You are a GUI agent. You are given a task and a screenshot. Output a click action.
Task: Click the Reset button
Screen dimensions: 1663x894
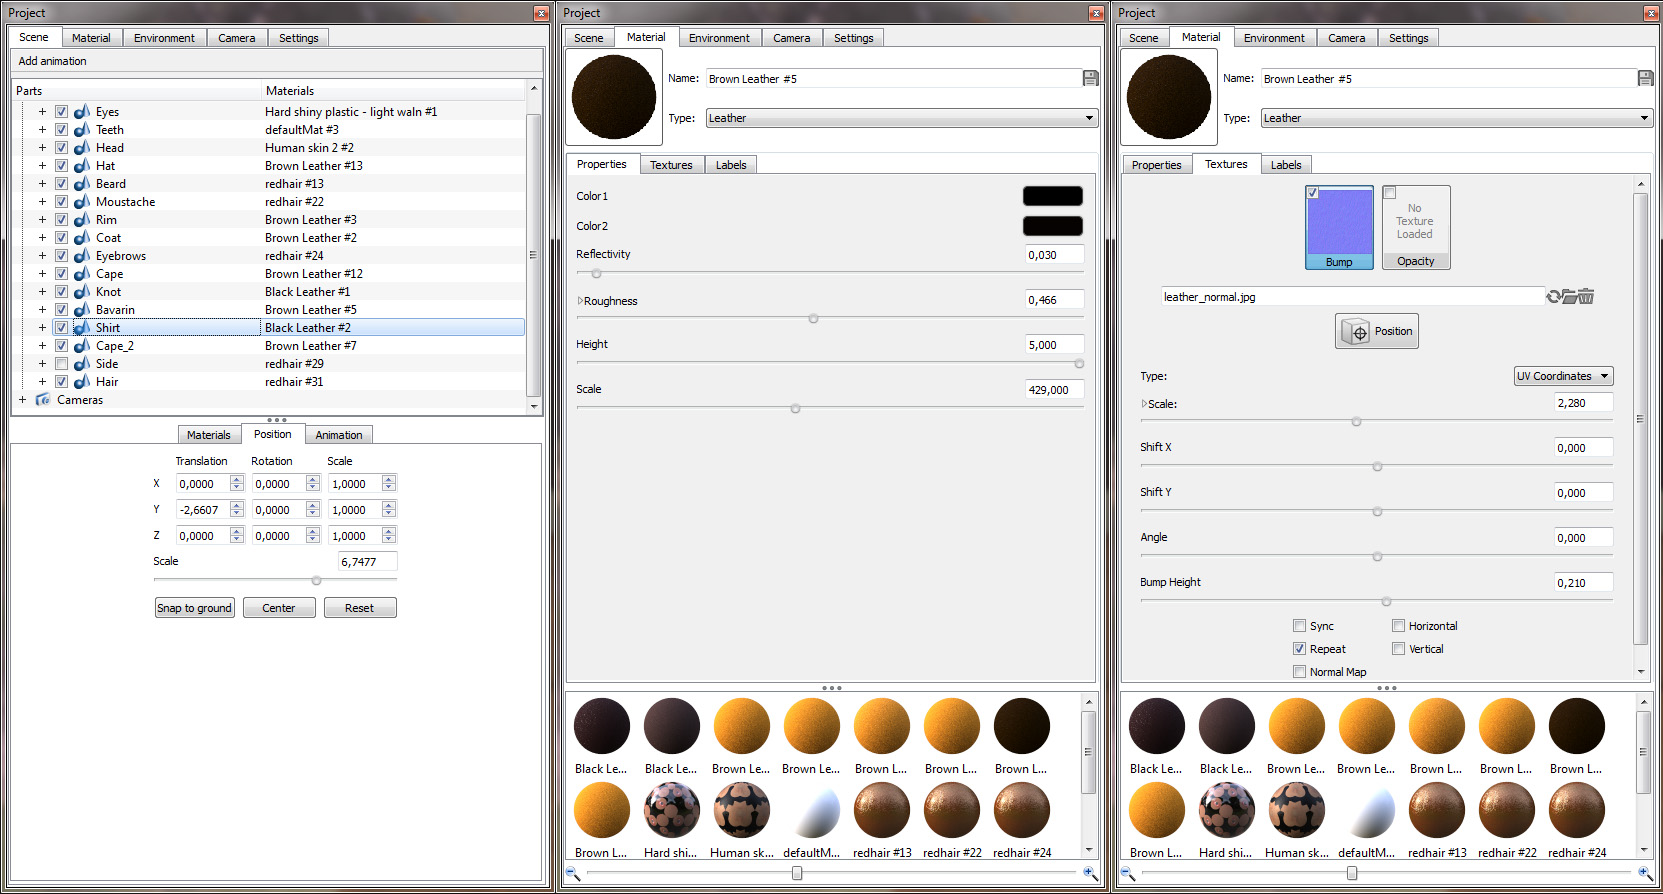click(x=360, y=608)
